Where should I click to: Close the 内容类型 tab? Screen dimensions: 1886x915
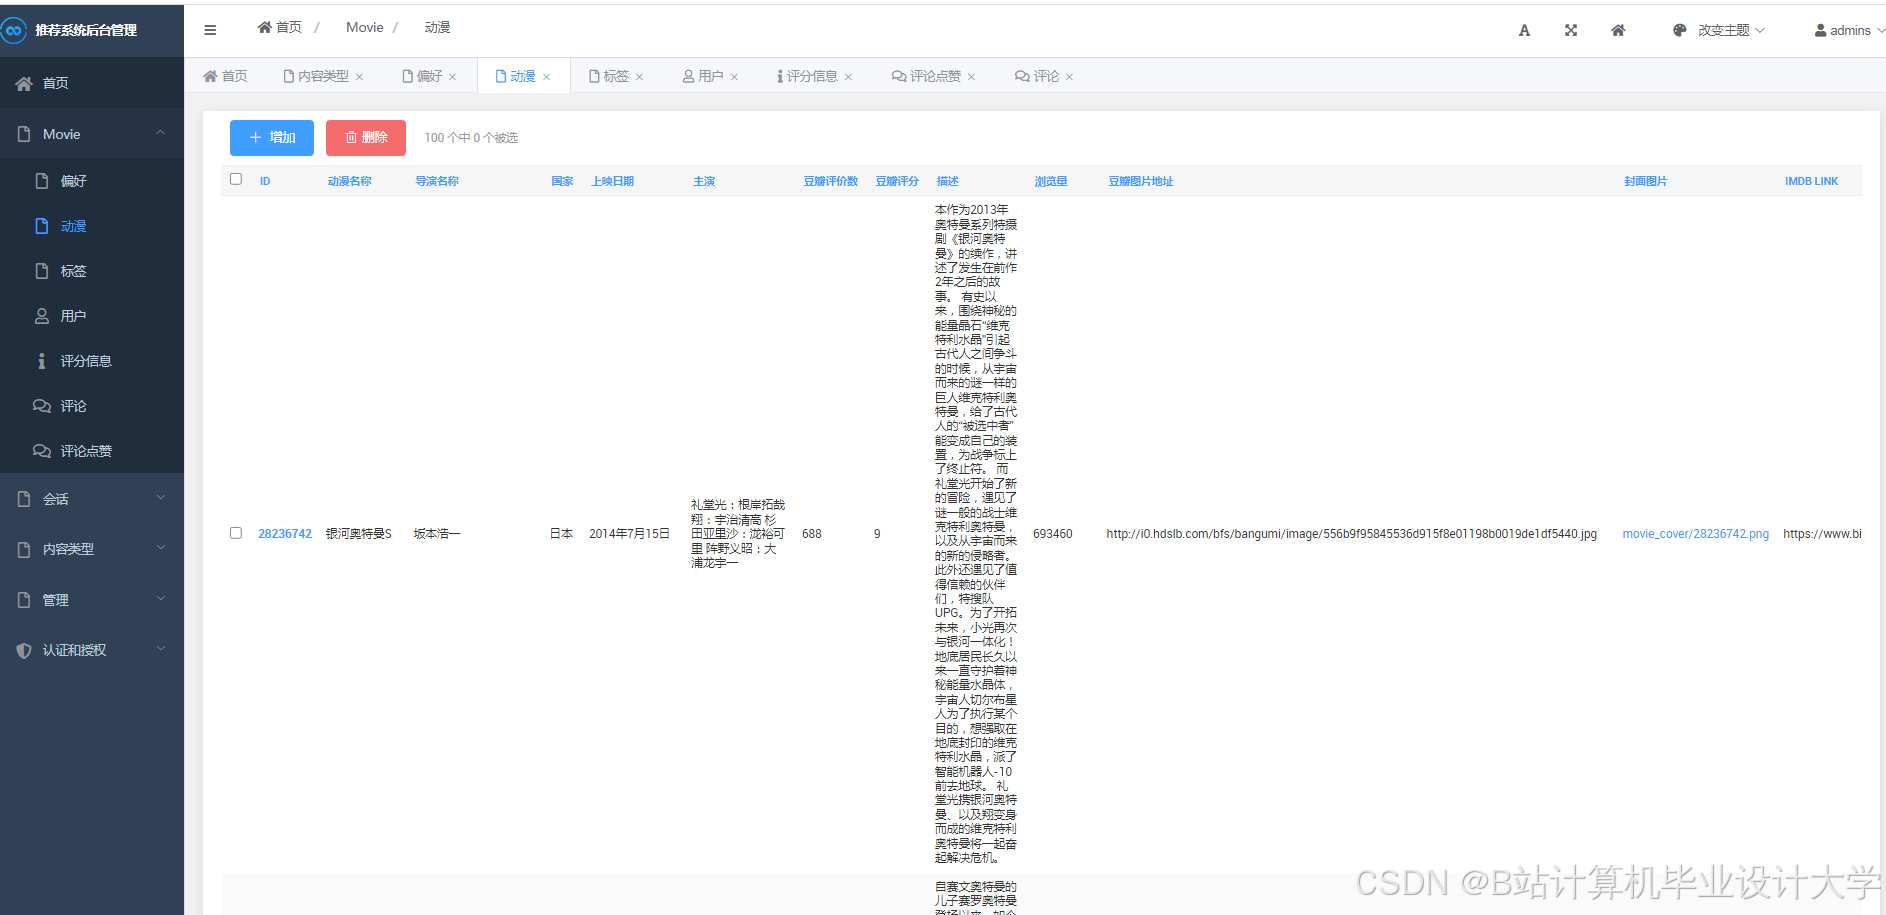pyautogui.click(x=360, y=75)
